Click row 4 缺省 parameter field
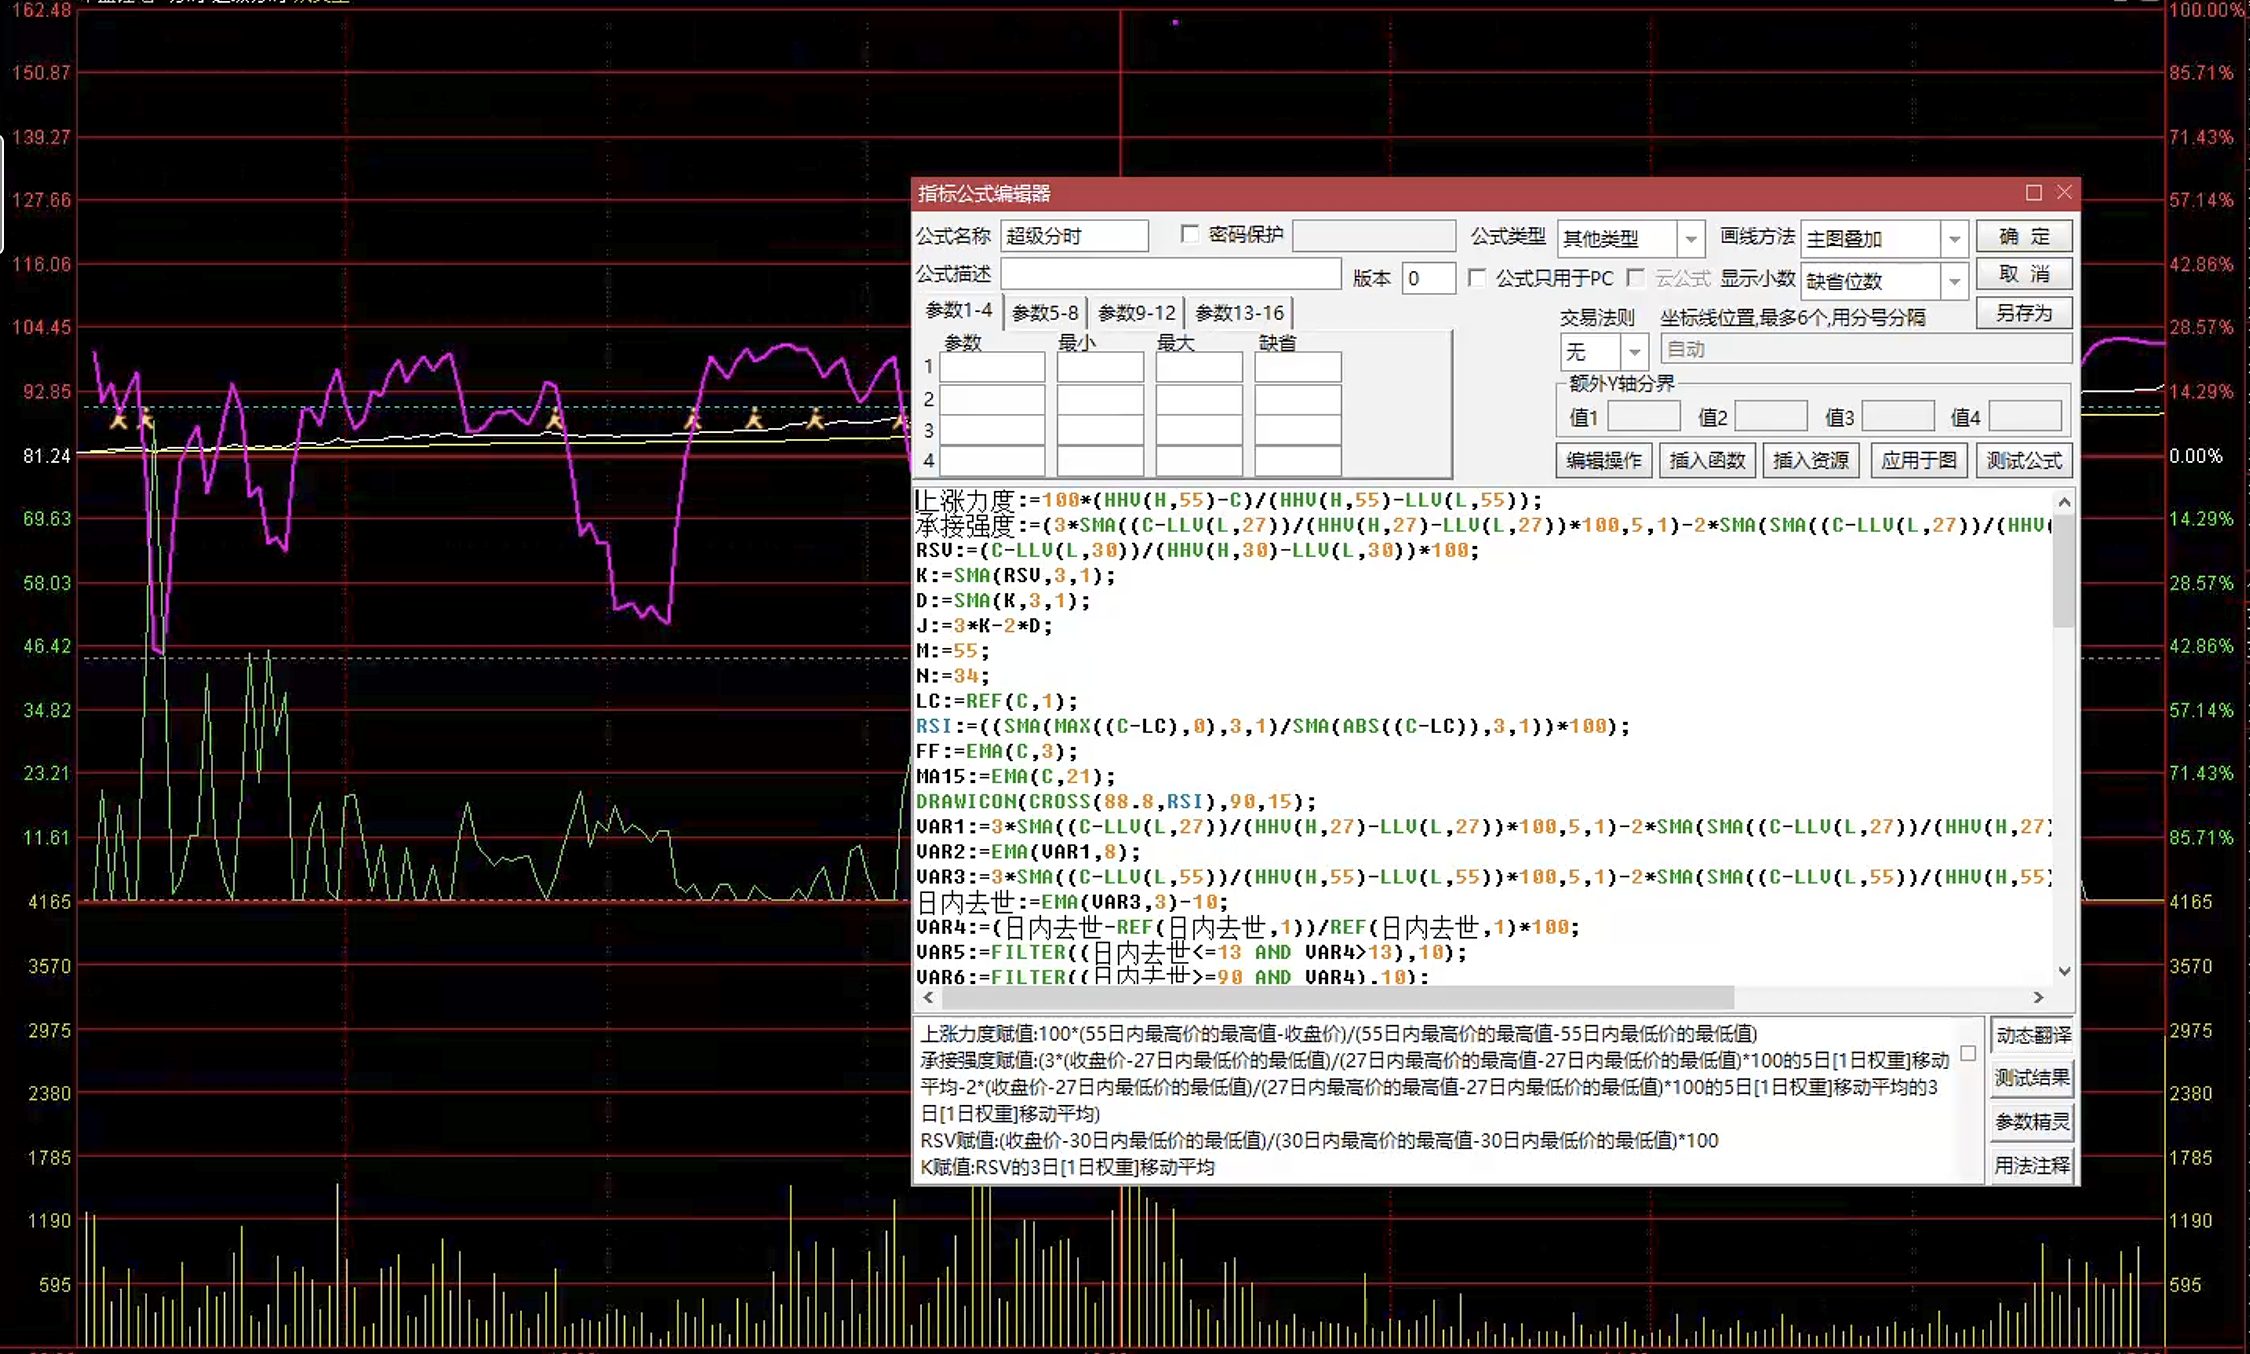2250x1354 pixels. tap(1298, 461)
